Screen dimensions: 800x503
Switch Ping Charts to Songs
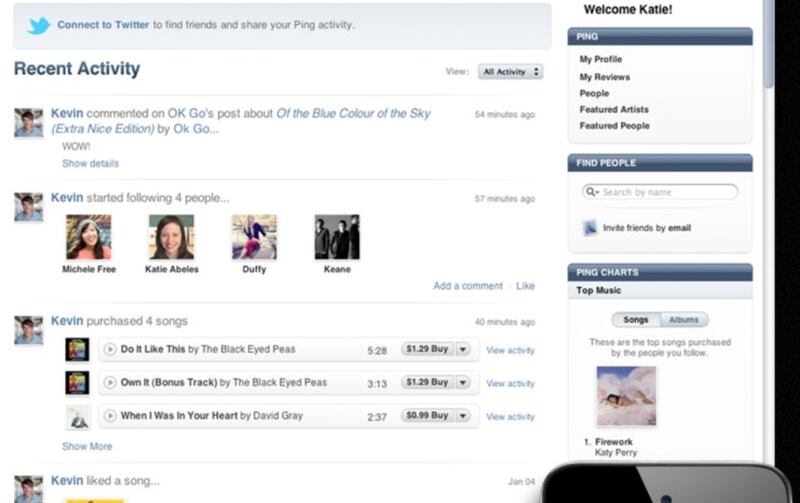pyautogui.click(x=636, y=320)
